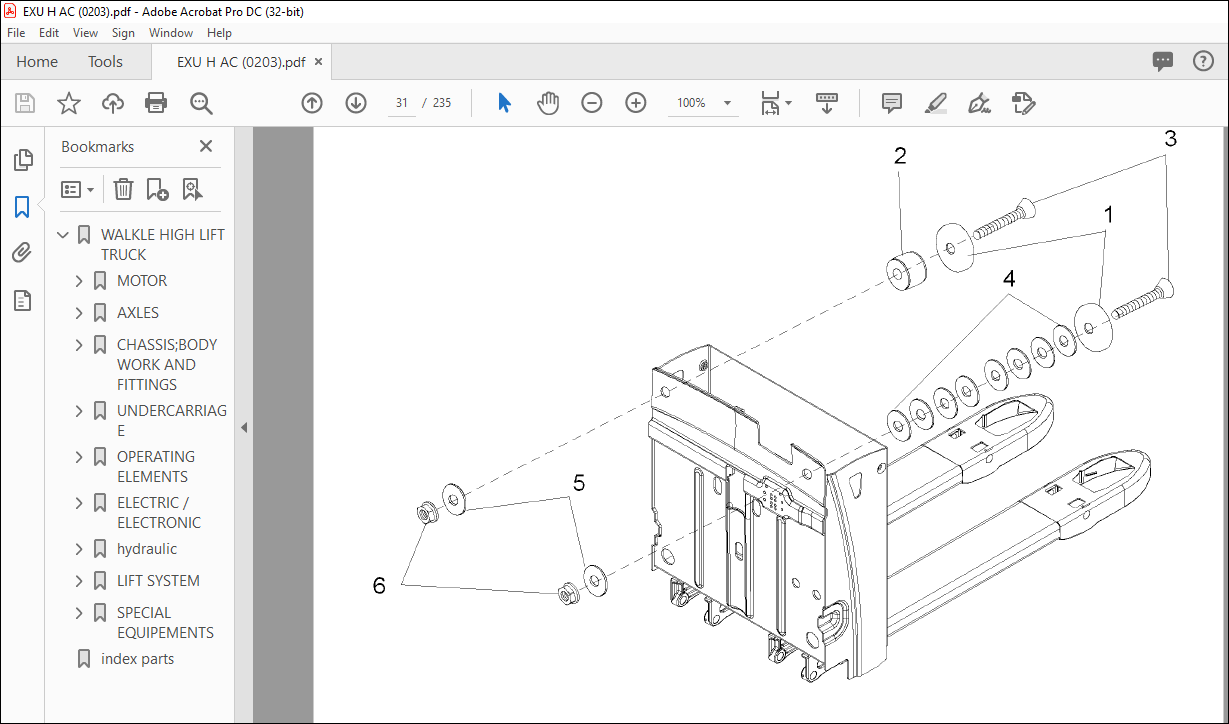
Task: Delete selected bookmark with trash icon
Action: tap(123, 189)
